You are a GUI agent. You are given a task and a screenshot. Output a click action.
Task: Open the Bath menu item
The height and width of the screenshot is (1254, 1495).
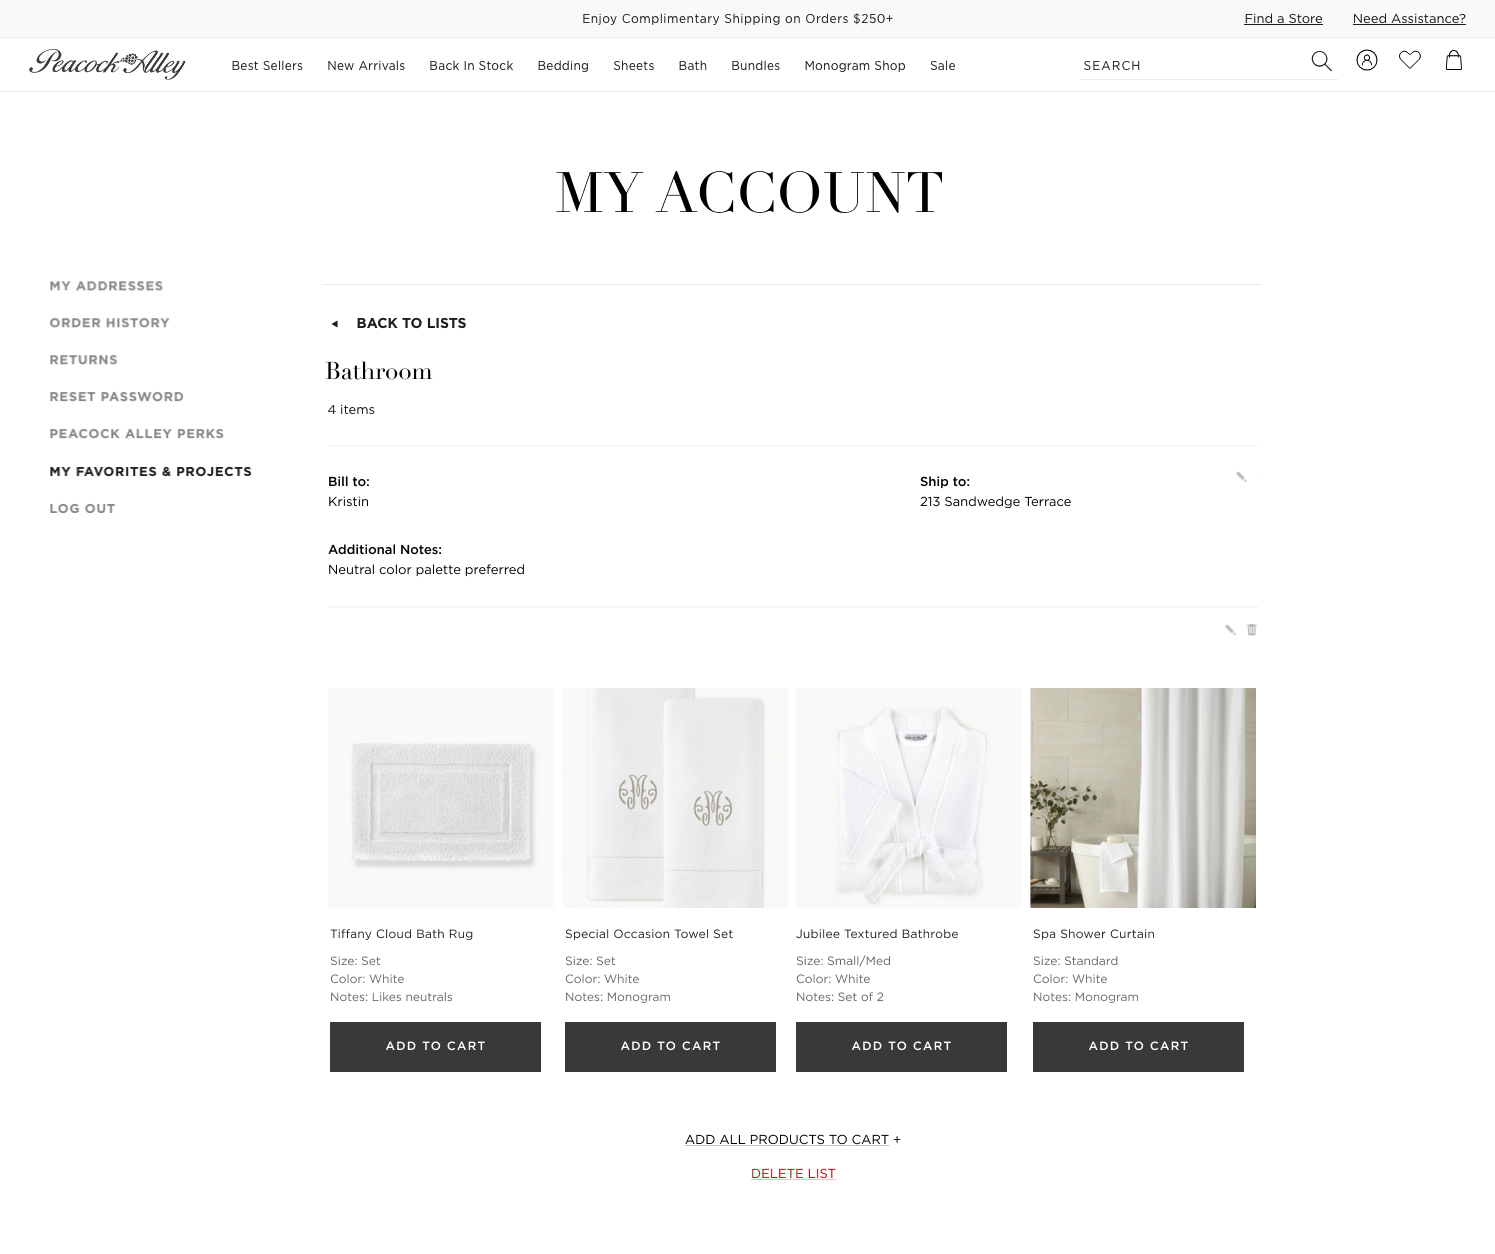click(x=692, y=66)
